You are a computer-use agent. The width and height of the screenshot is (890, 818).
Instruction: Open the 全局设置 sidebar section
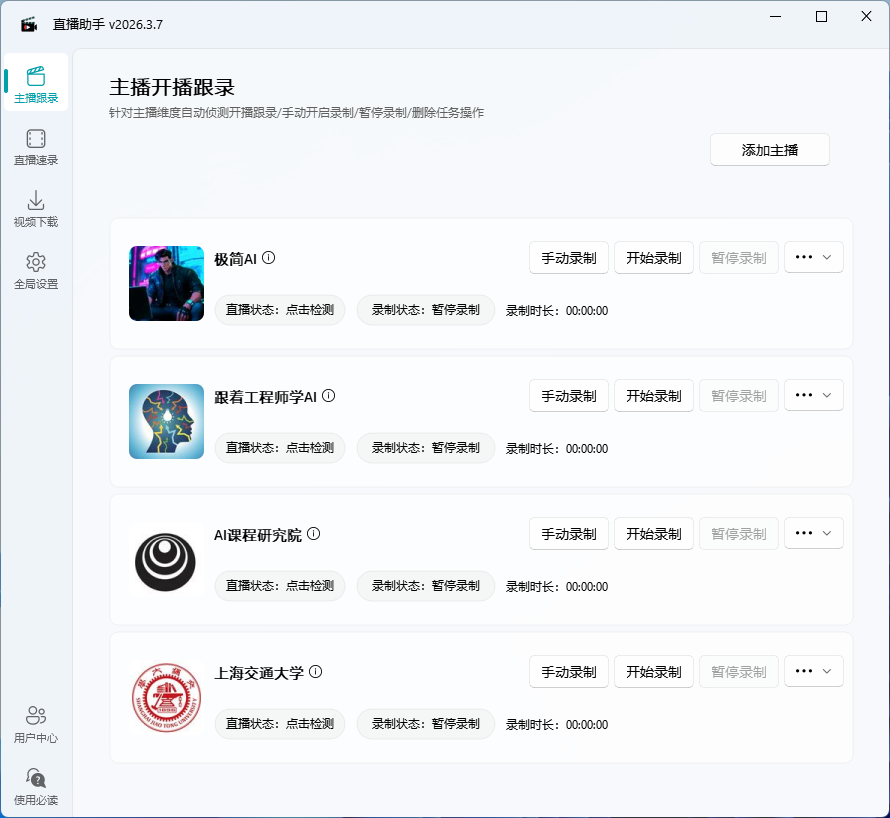pyautogui.click(x=35, y=270)
